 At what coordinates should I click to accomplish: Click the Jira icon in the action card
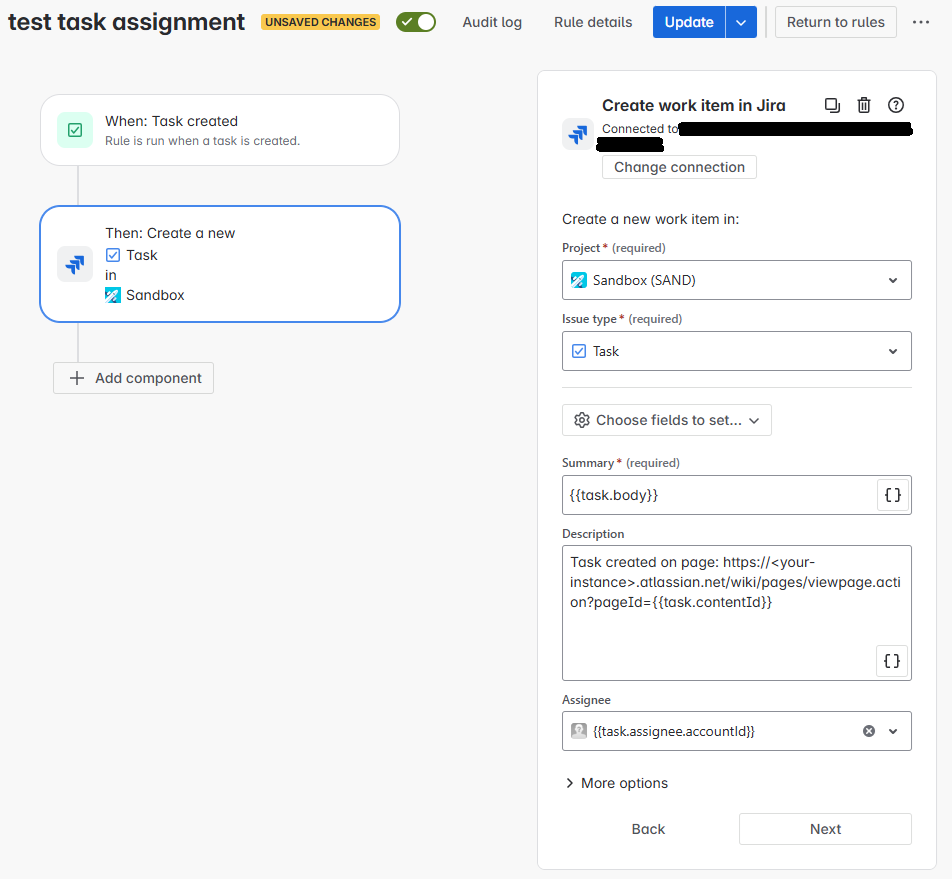75,264
